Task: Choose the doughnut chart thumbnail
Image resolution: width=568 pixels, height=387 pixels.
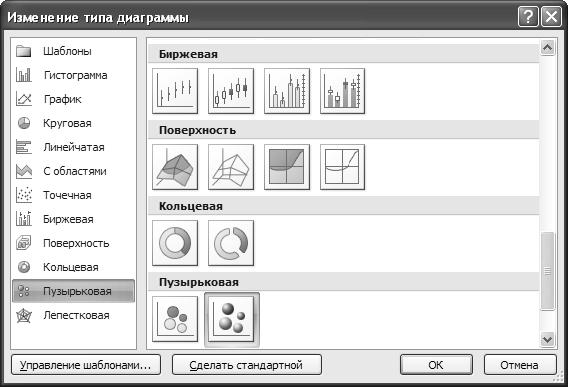Action: [x=175, y=243]
